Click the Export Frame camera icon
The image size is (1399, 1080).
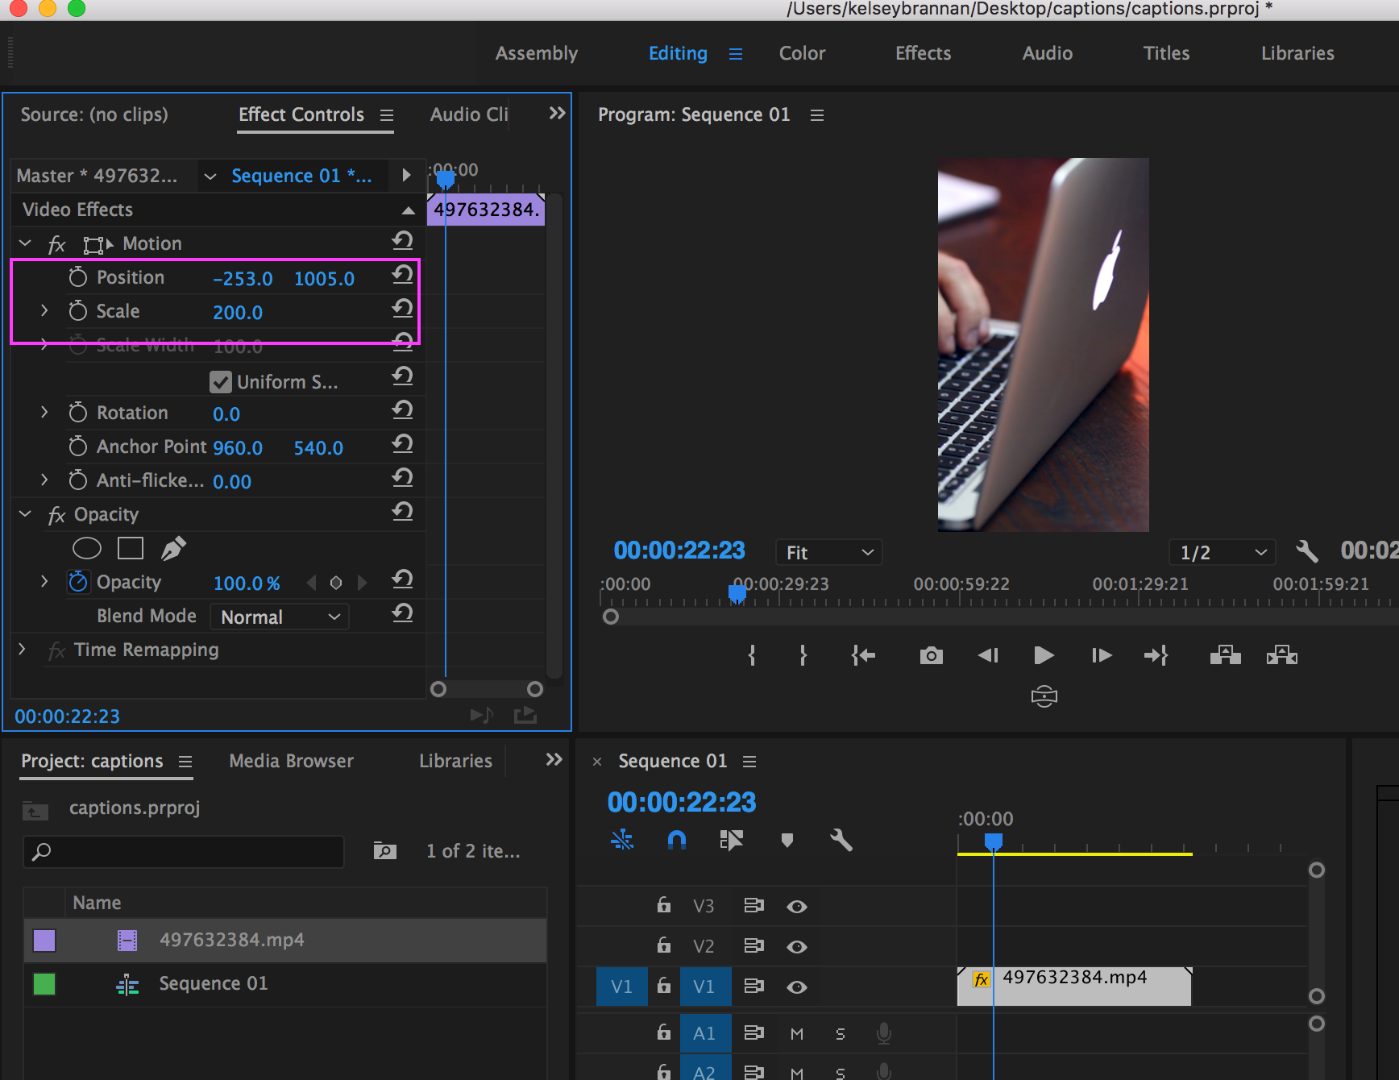point(931,655)
